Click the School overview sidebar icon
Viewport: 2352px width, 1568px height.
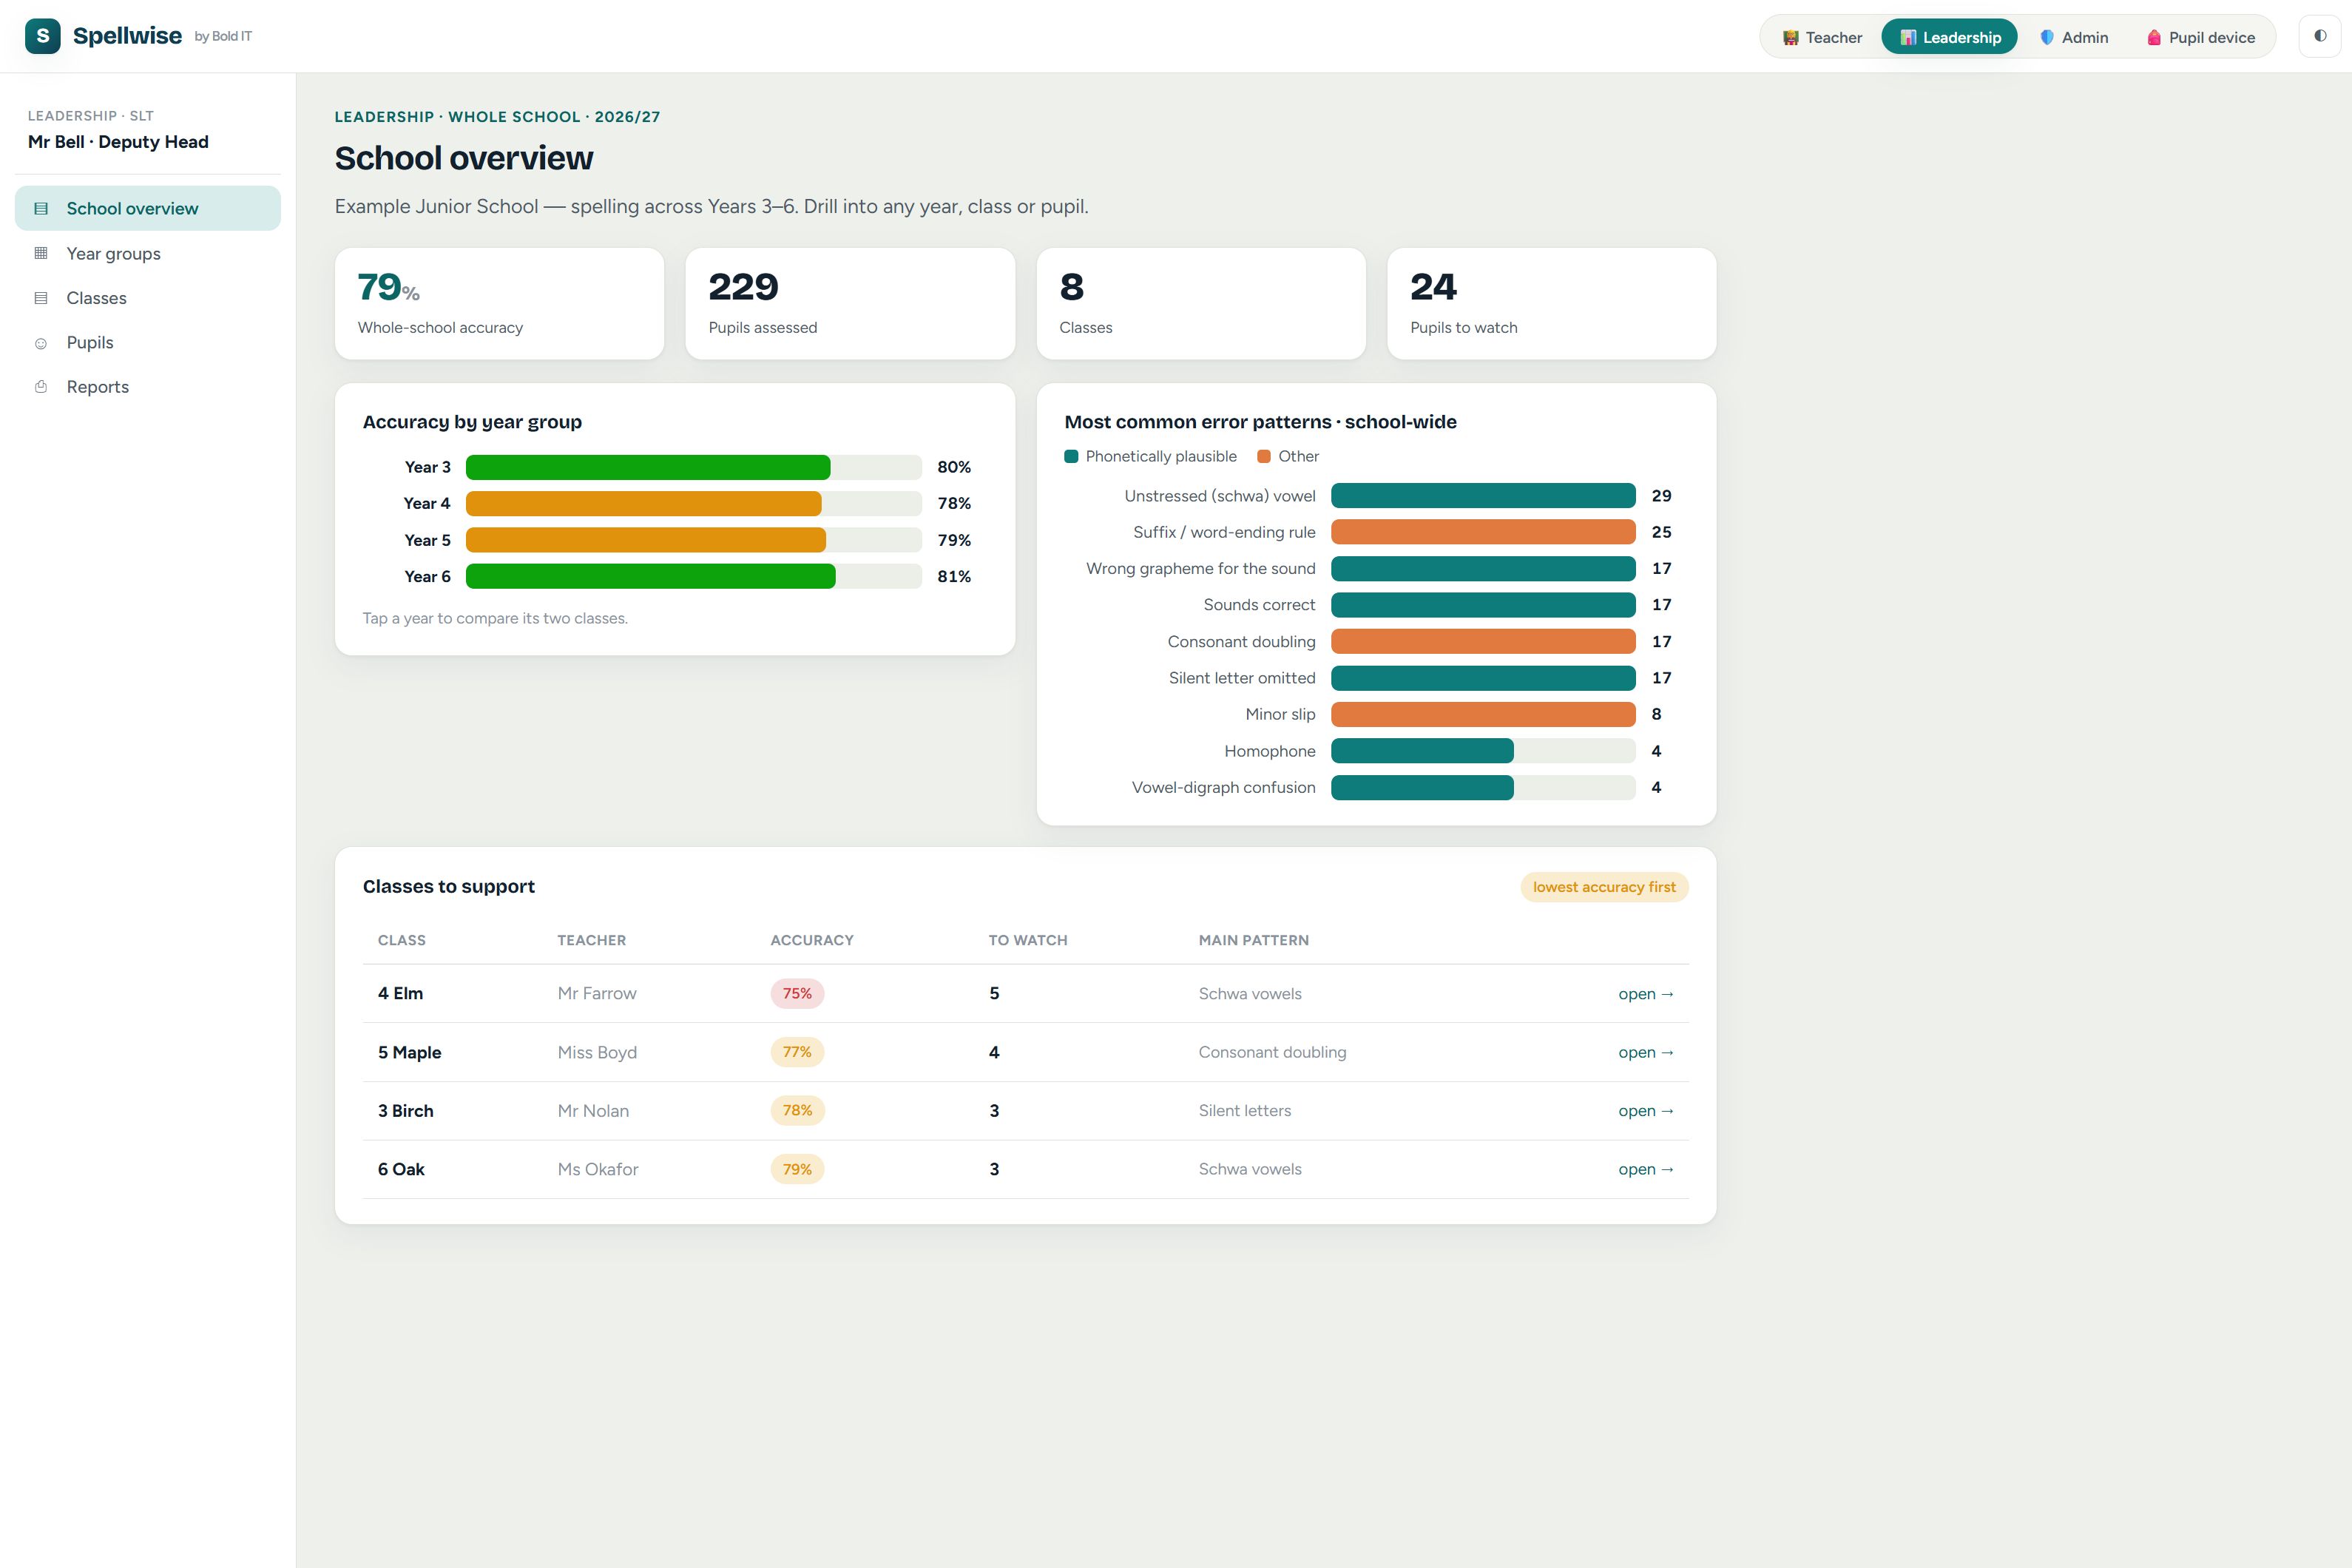(41, 208)
